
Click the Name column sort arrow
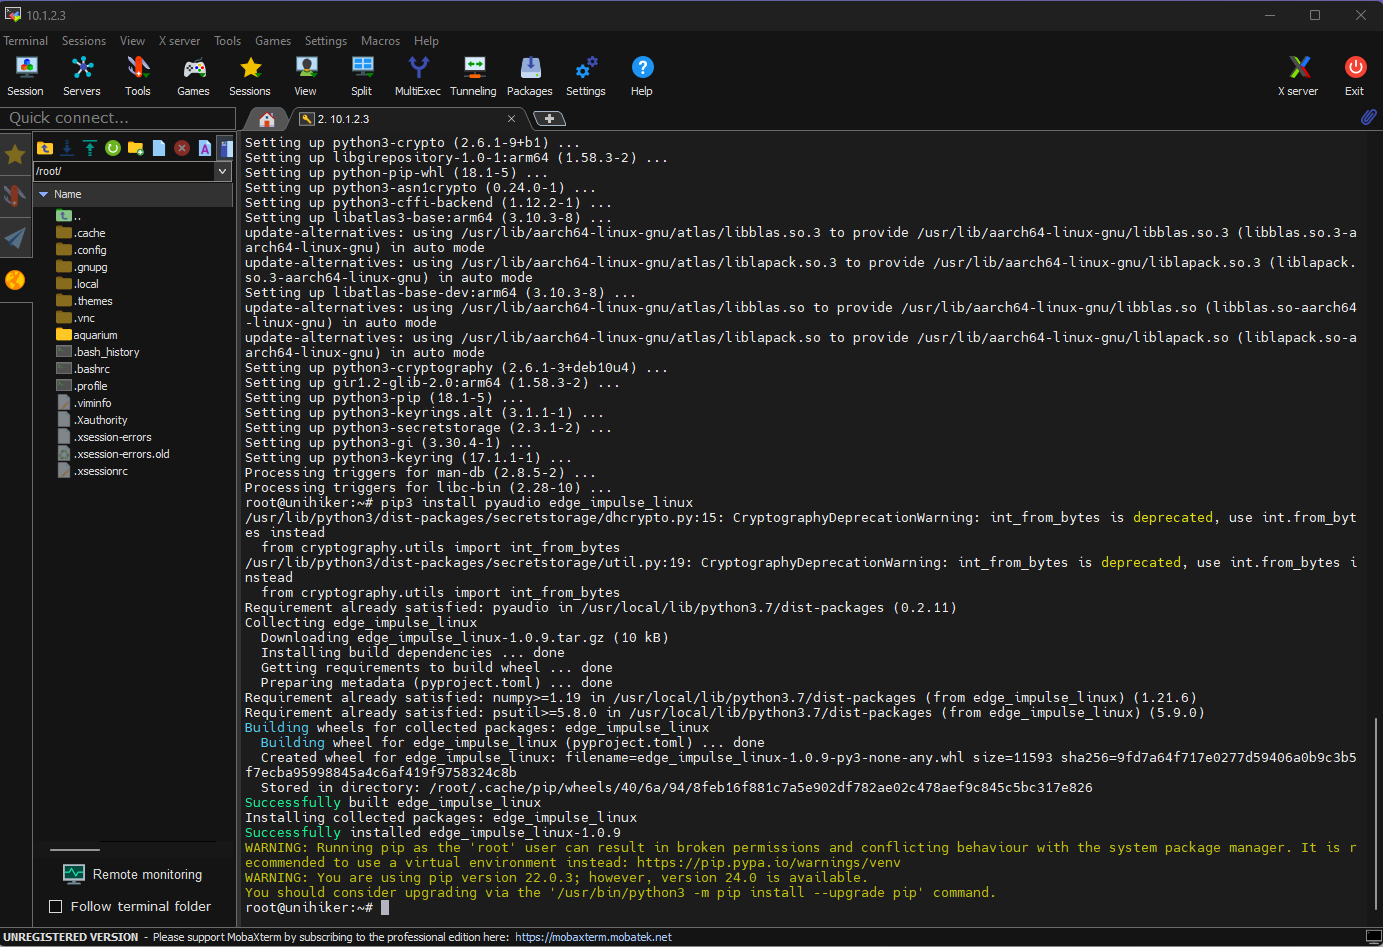pos(44,194)
